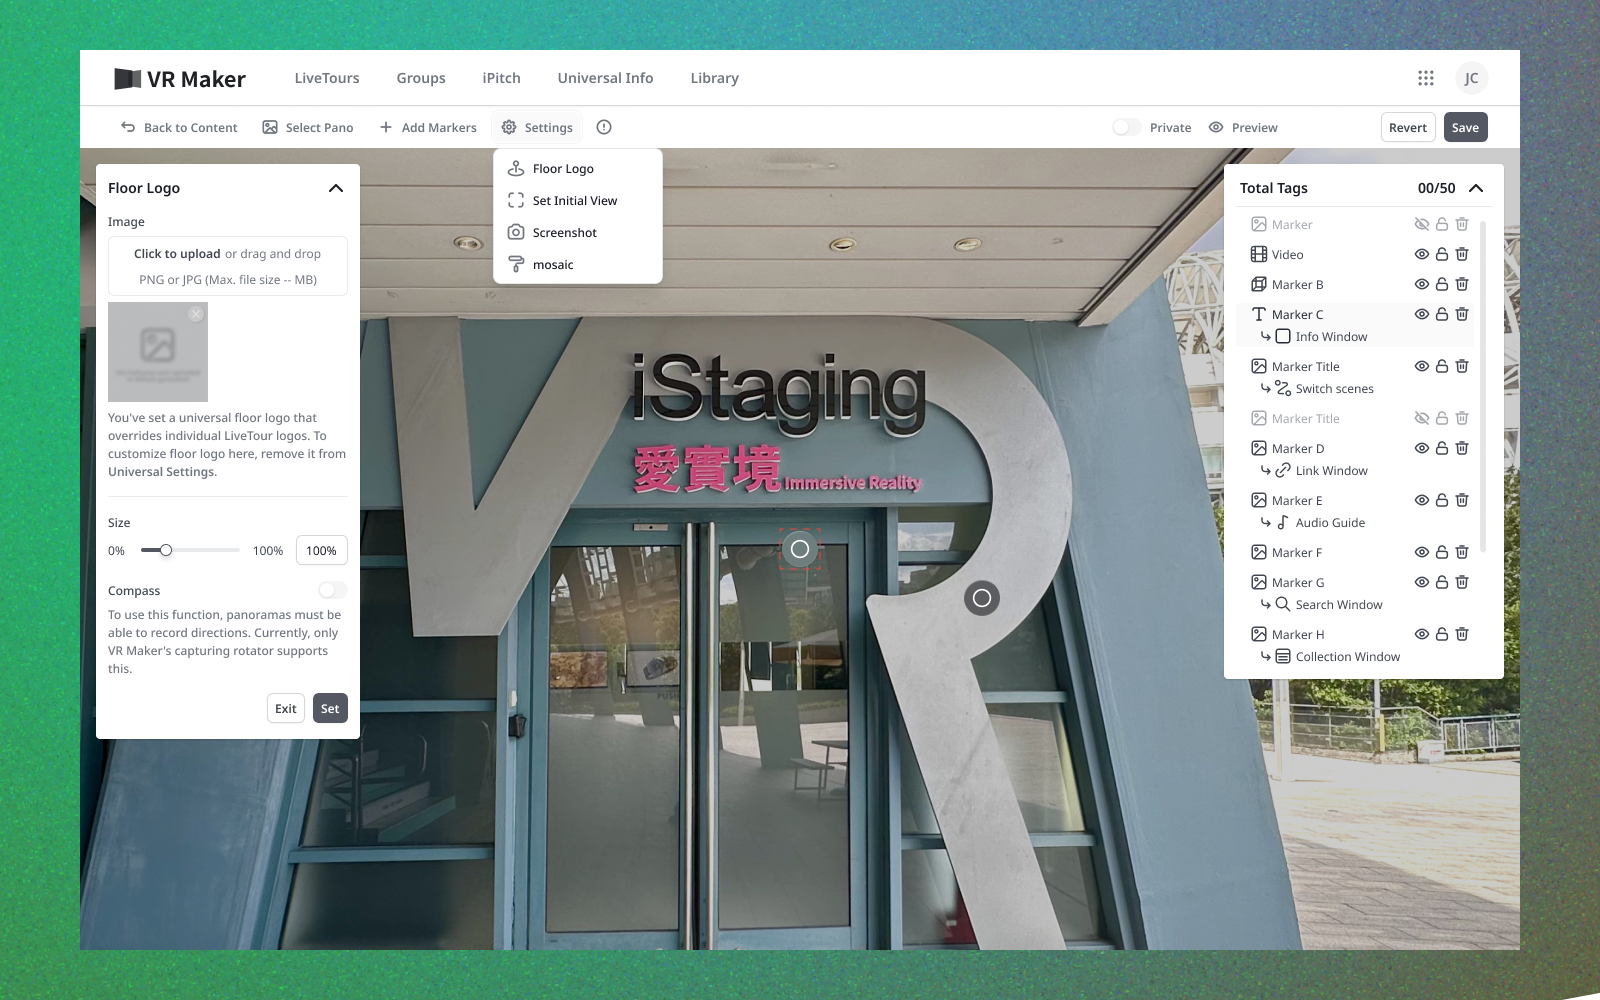Go to the LiveTours tab
This screenshot has height=1000, width=1600.
click(x=327, y=78)
